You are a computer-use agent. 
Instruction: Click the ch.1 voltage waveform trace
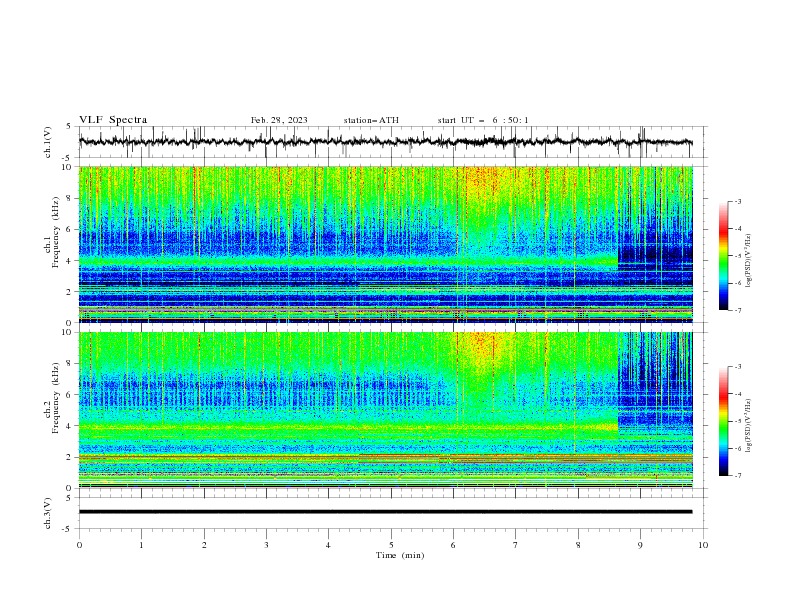(385, 142)
